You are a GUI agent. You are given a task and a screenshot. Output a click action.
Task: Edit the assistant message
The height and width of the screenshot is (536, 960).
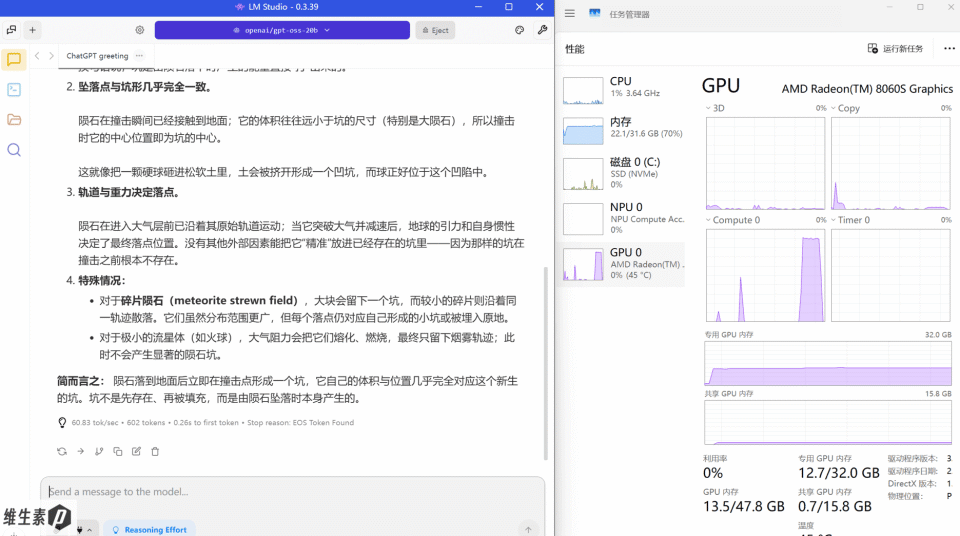coord(137,451)
